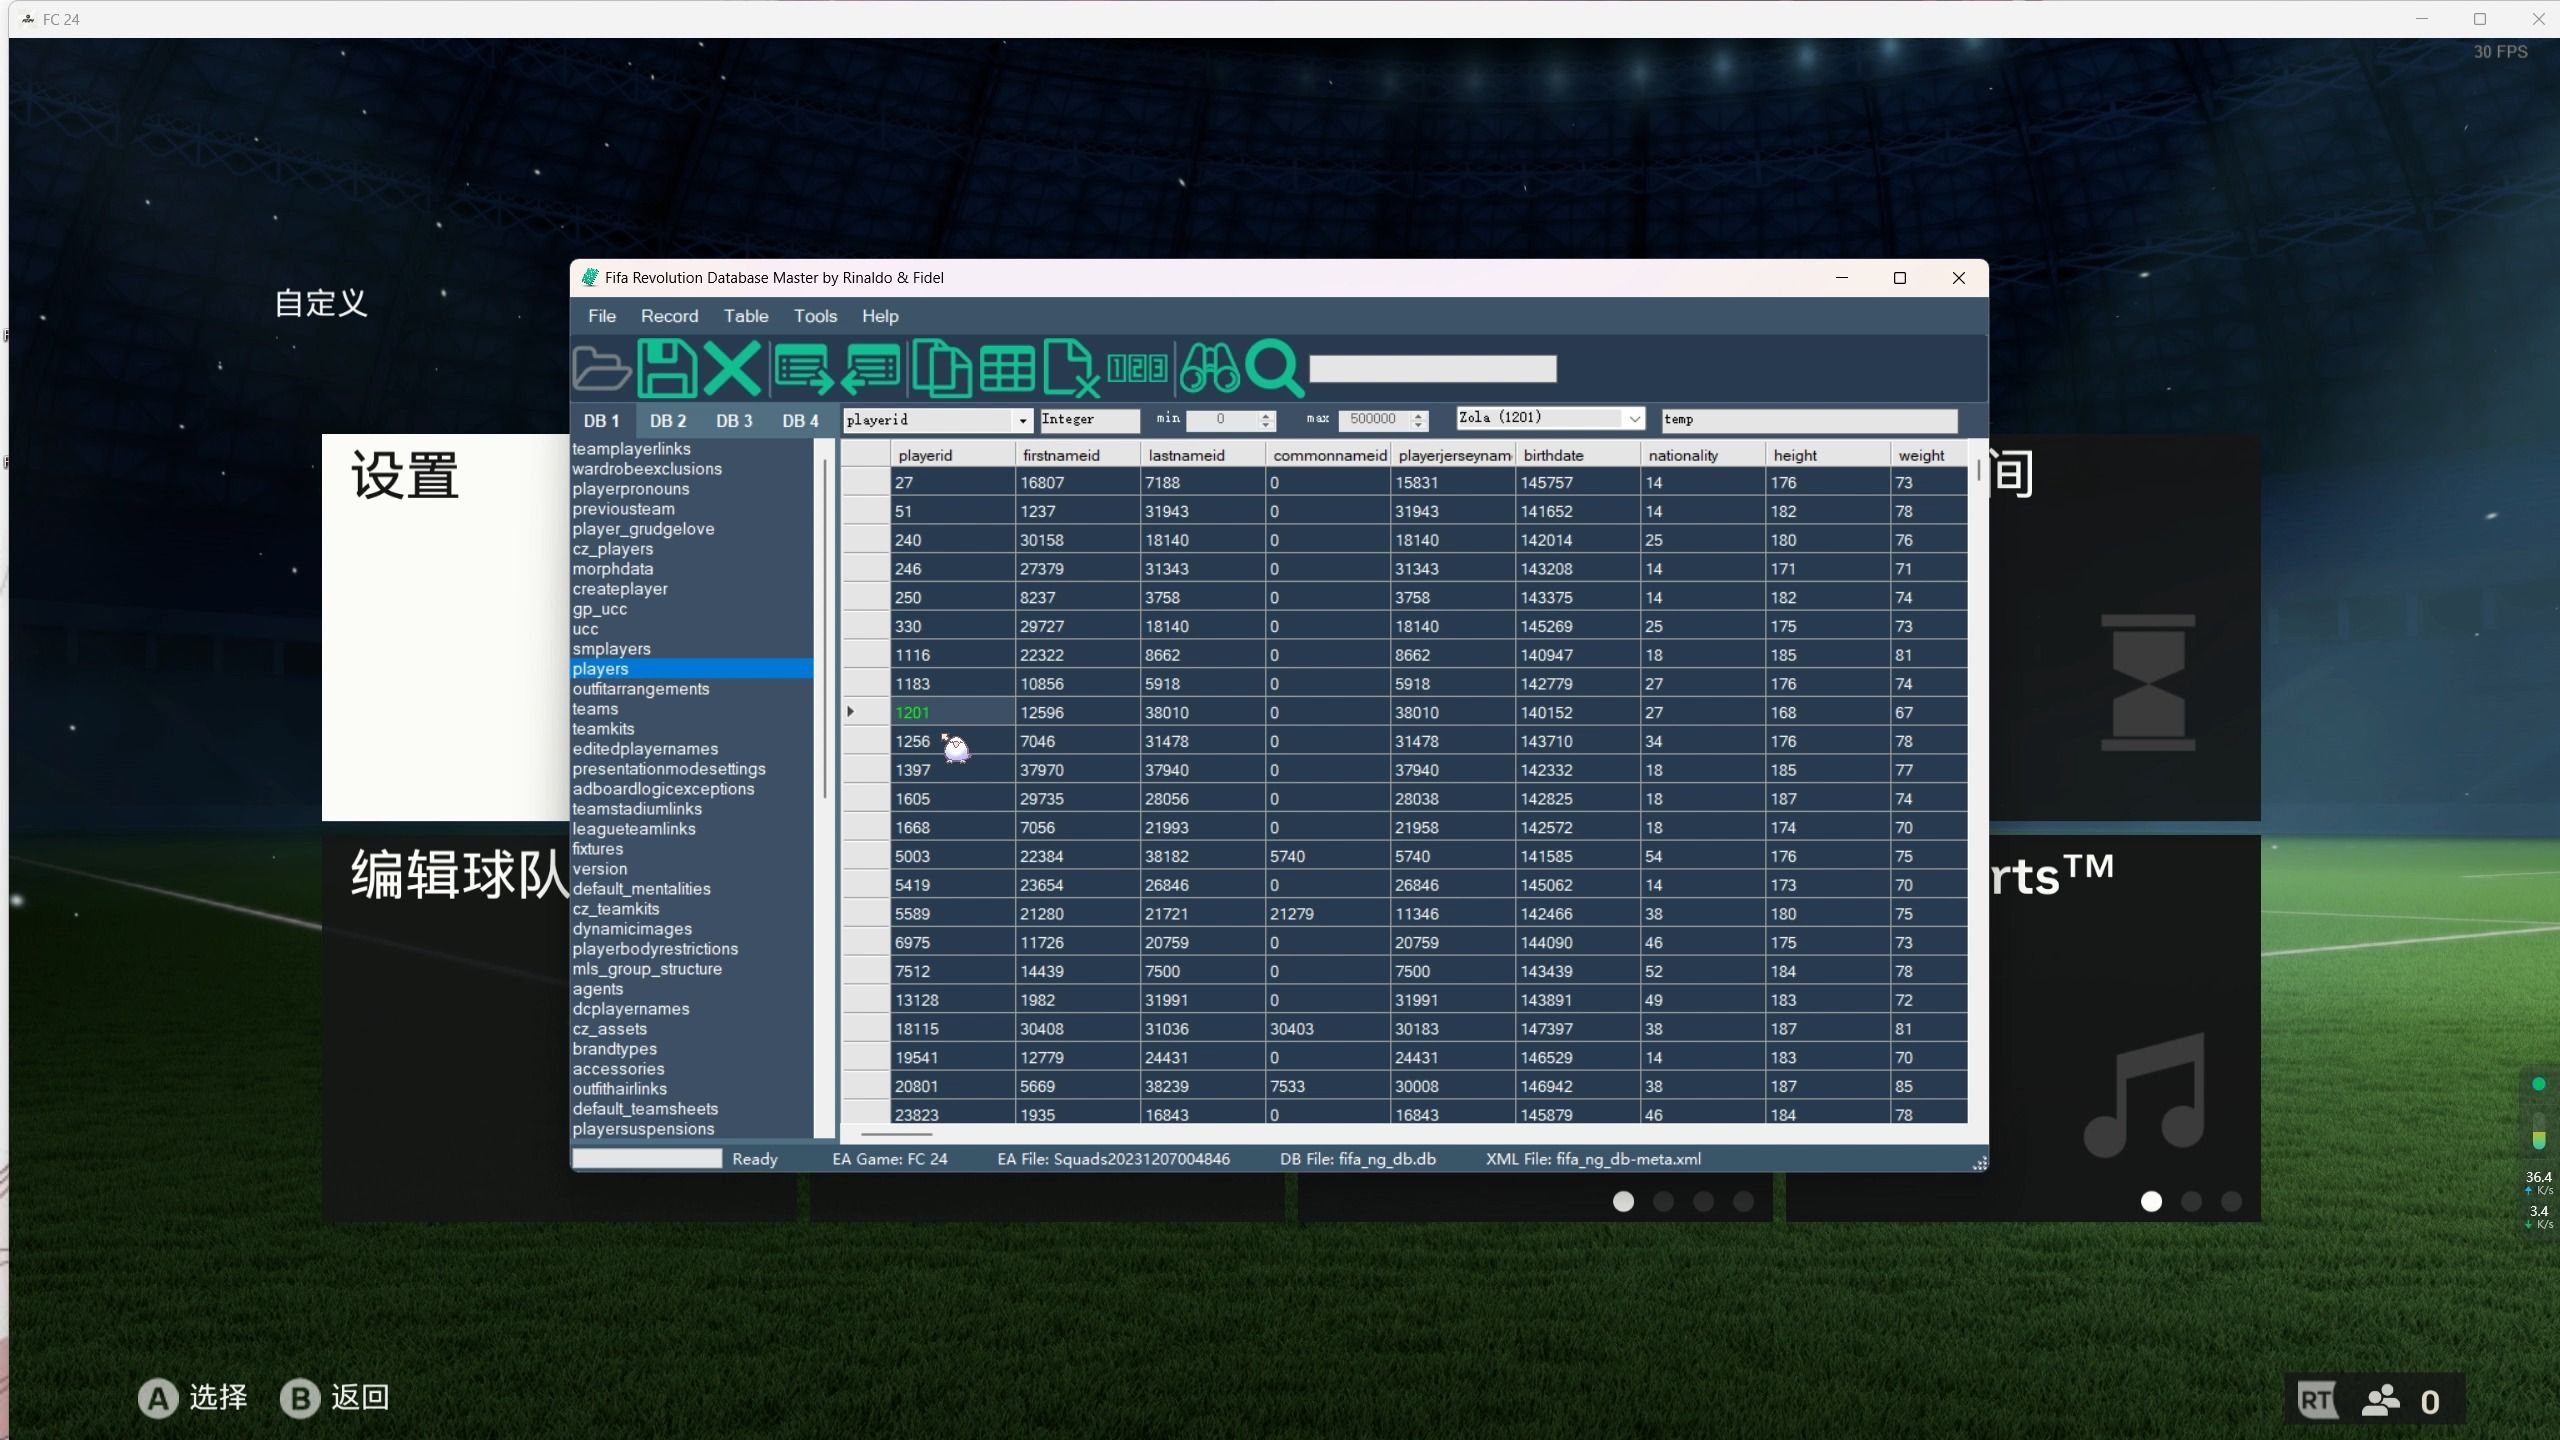Select the teams table in the sidebar
2560x1440 pixels.
tap(595, 708)
